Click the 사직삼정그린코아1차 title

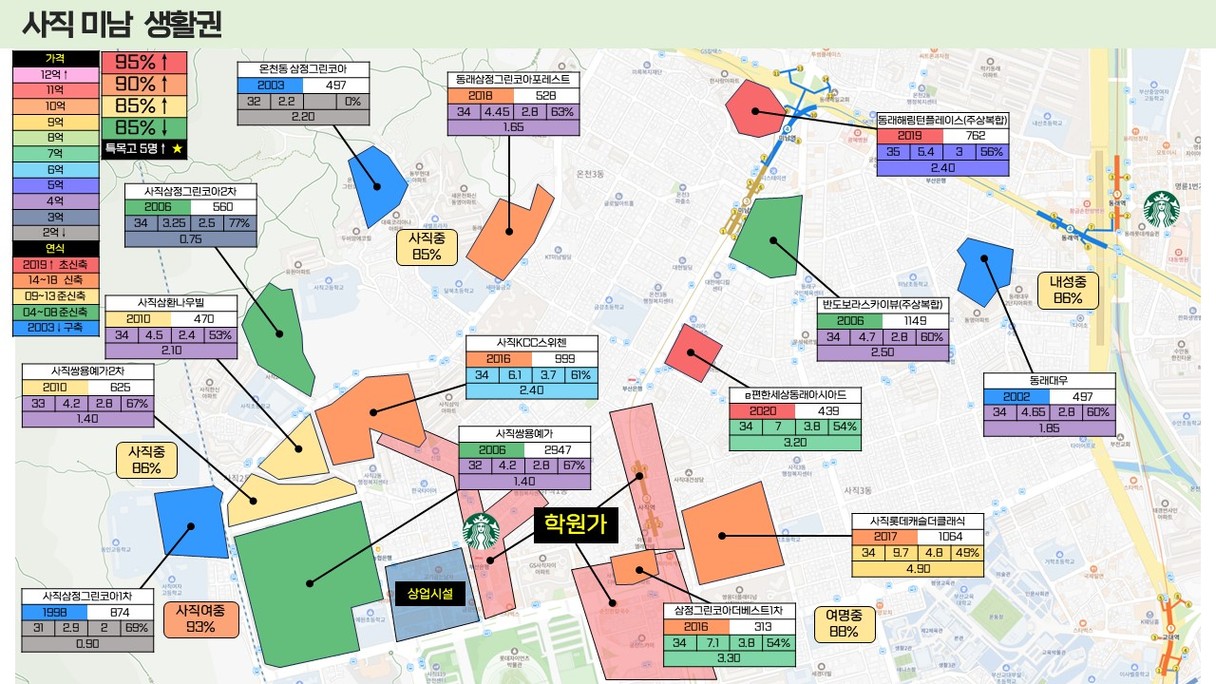point(87,597)
